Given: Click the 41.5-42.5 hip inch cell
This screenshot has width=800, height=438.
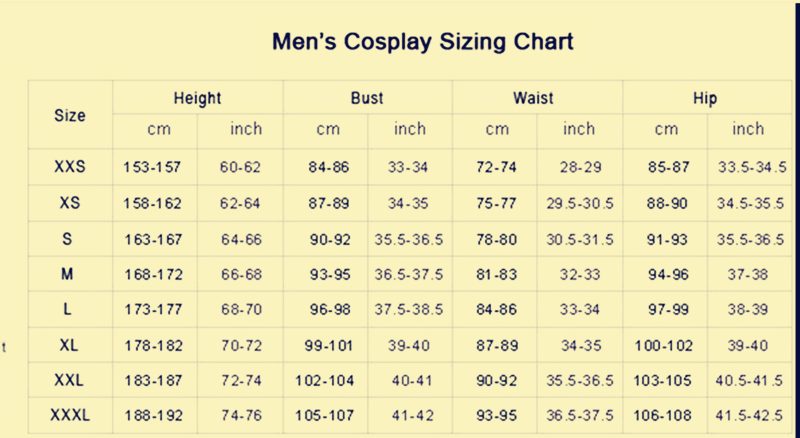Looking at the screenshot, I should [749, 416].
